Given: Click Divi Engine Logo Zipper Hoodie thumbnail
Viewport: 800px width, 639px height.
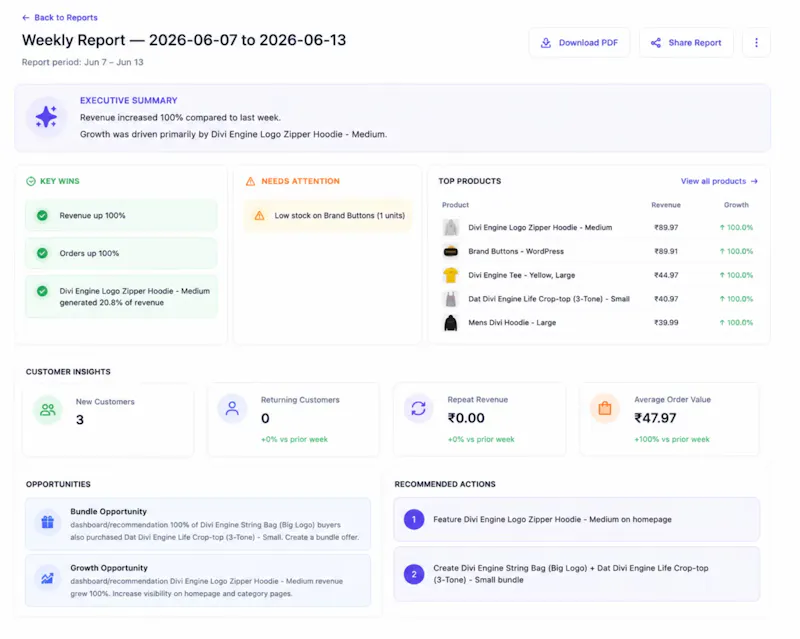Looking at the screenshot, I should click(x=451, y=228).
